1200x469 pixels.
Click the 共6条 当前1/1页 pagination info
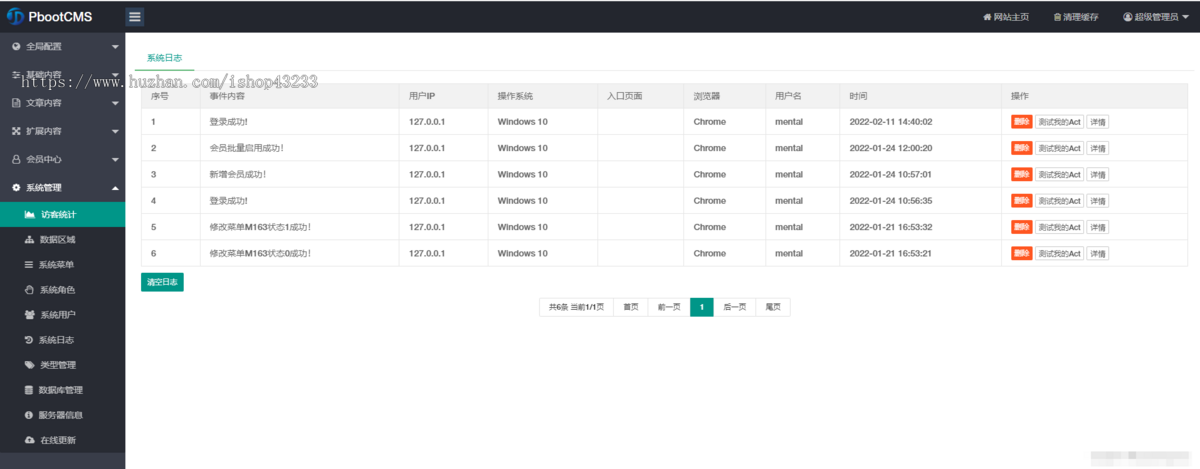(x=576, y=307)
